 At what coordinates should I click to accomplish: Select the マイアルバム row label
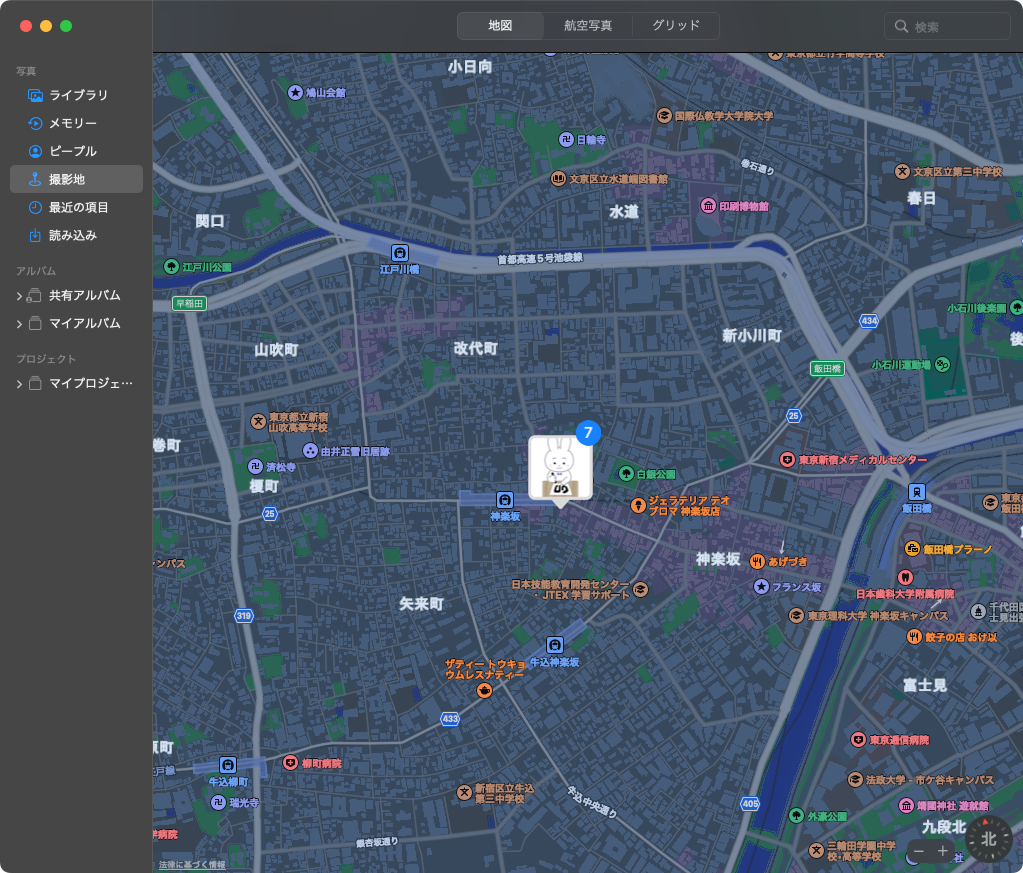coord(85,324)
